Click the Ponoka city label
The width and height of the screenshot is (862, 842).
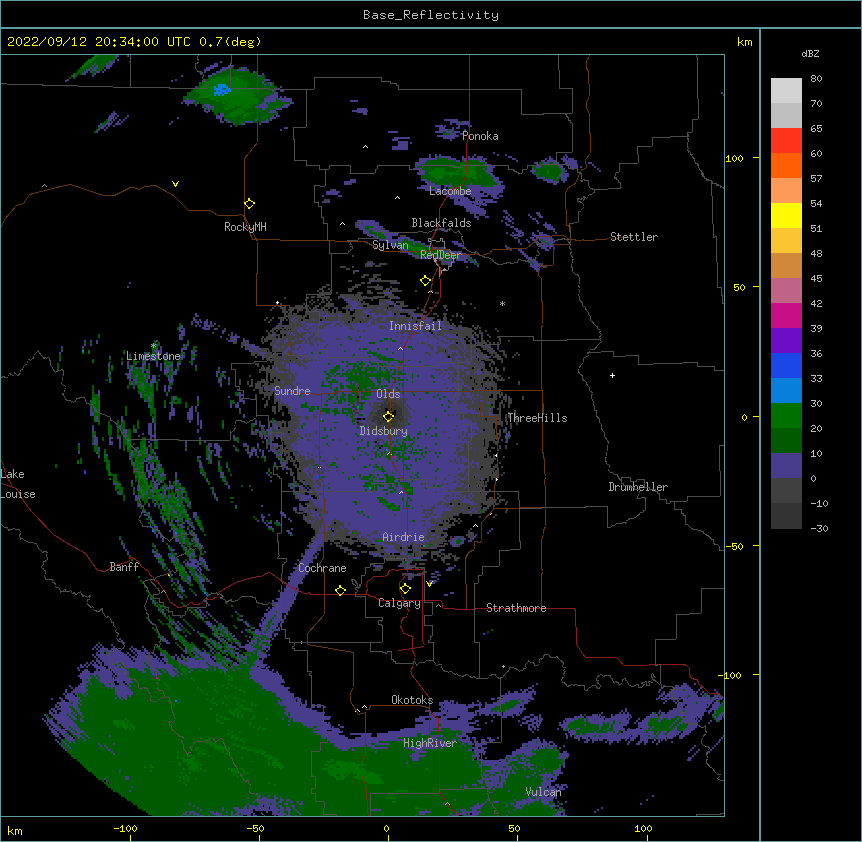point(480,136)
